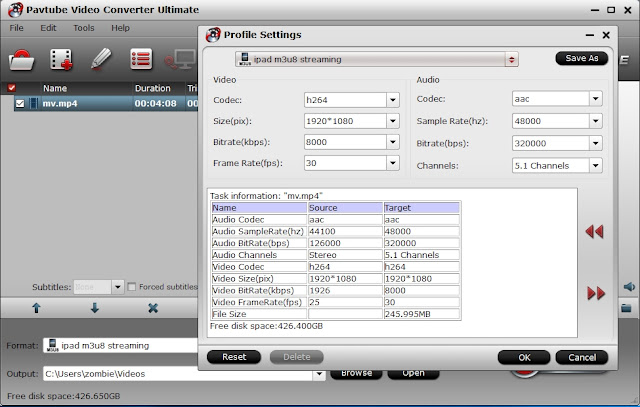Click source Audio SampleRate 44100 cell
The image size is (640, 407).
pyautogui.click(x=345, y=231)
